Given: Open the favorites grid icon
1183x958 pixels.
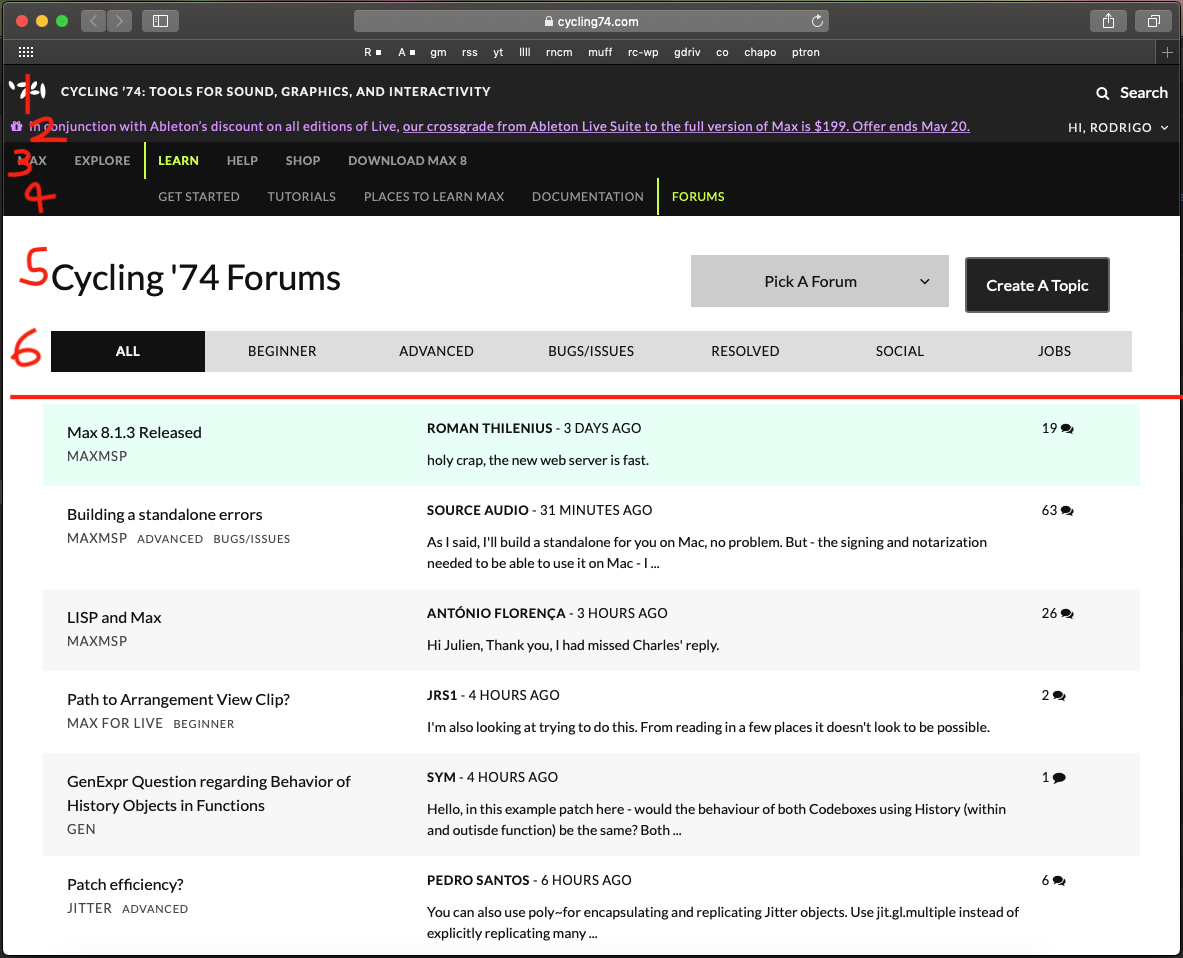Looking at the screenshot, I should click(x=26, y=52).
